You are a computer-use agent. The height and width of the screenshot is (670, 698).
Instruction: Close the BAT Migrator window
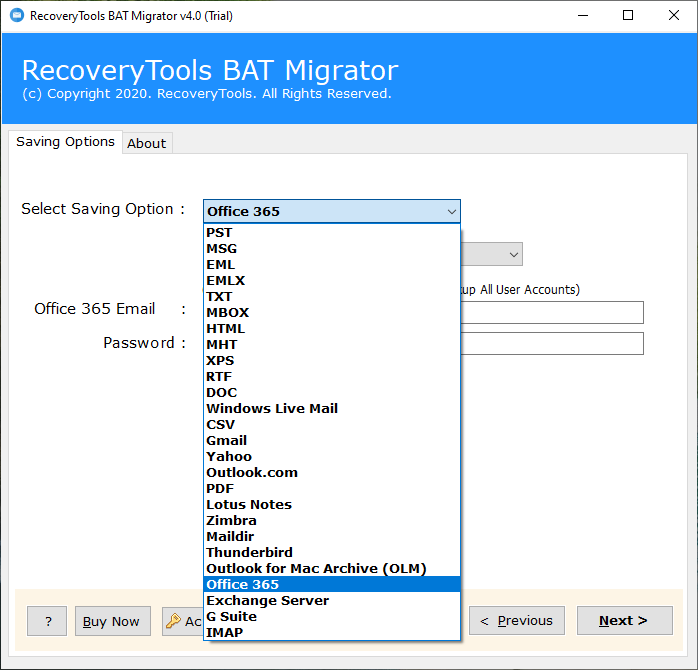(x=674, y=16)
